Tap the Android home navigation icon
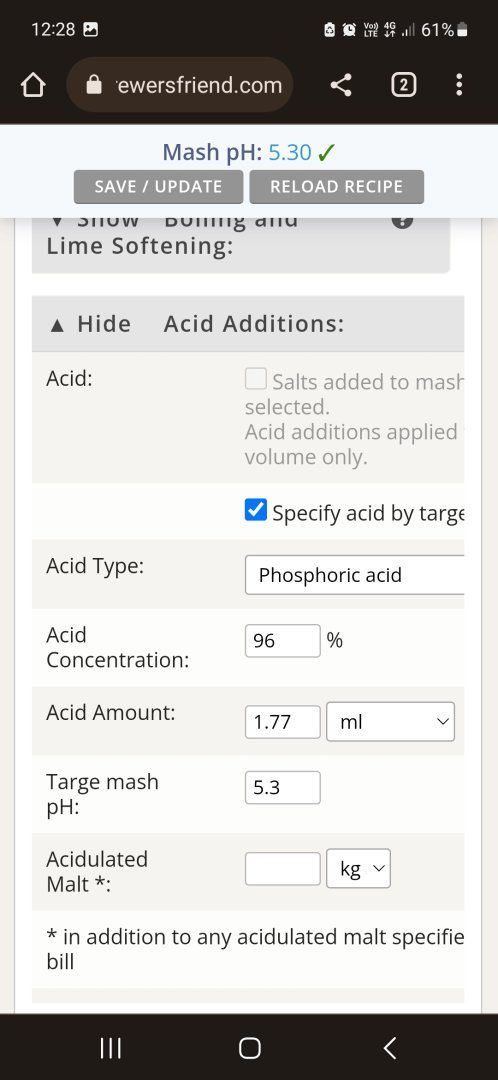Screen dimensions: 498x1080 (249, 1048)
